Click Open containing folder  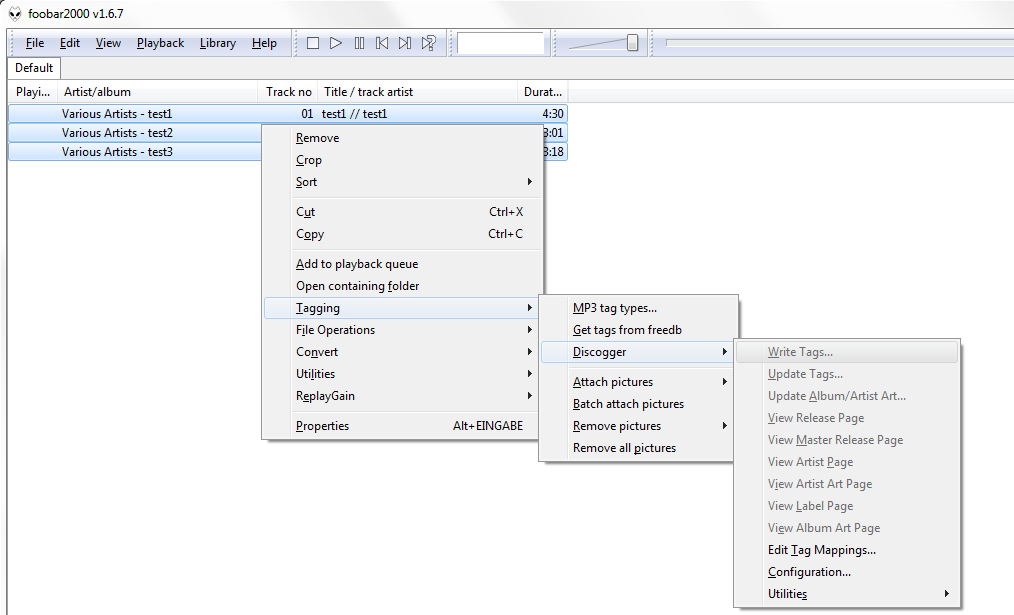tap(401, 286)
